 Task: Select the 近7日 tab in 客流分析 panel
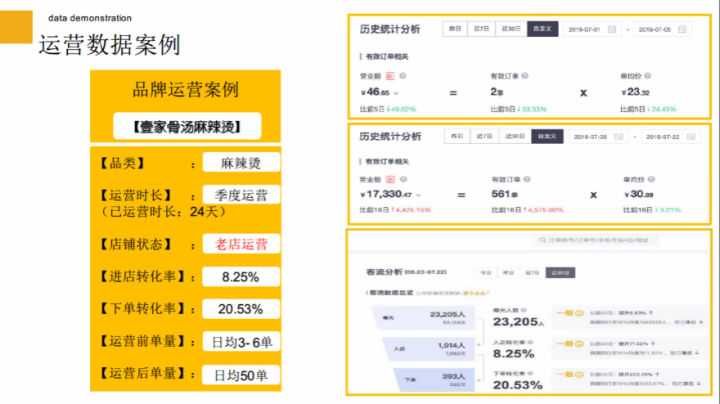point(532,273)
